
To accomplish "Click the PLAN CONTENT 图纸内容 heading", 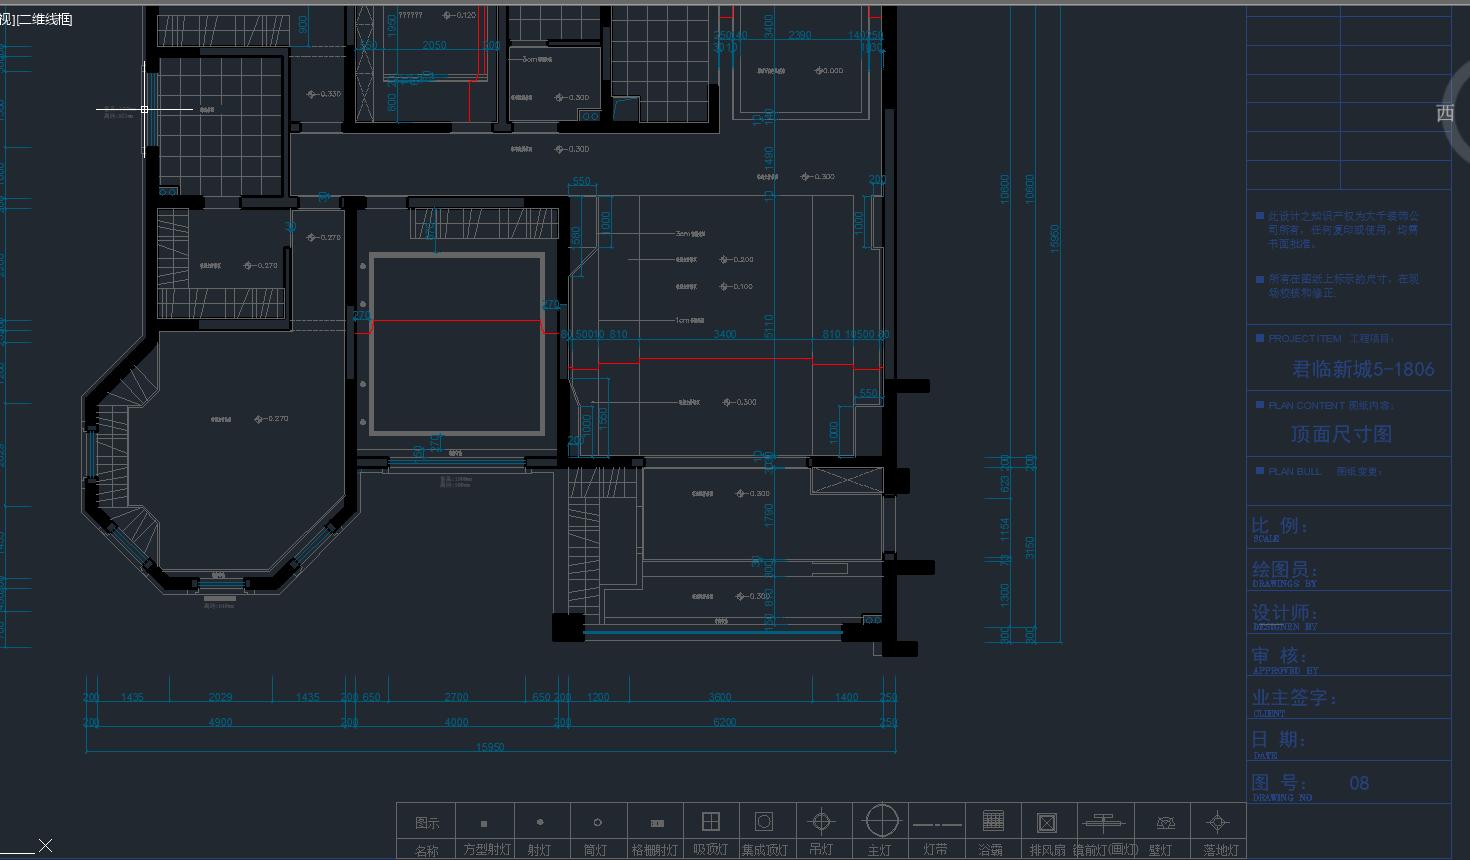I will click(x=1331, y=406).
